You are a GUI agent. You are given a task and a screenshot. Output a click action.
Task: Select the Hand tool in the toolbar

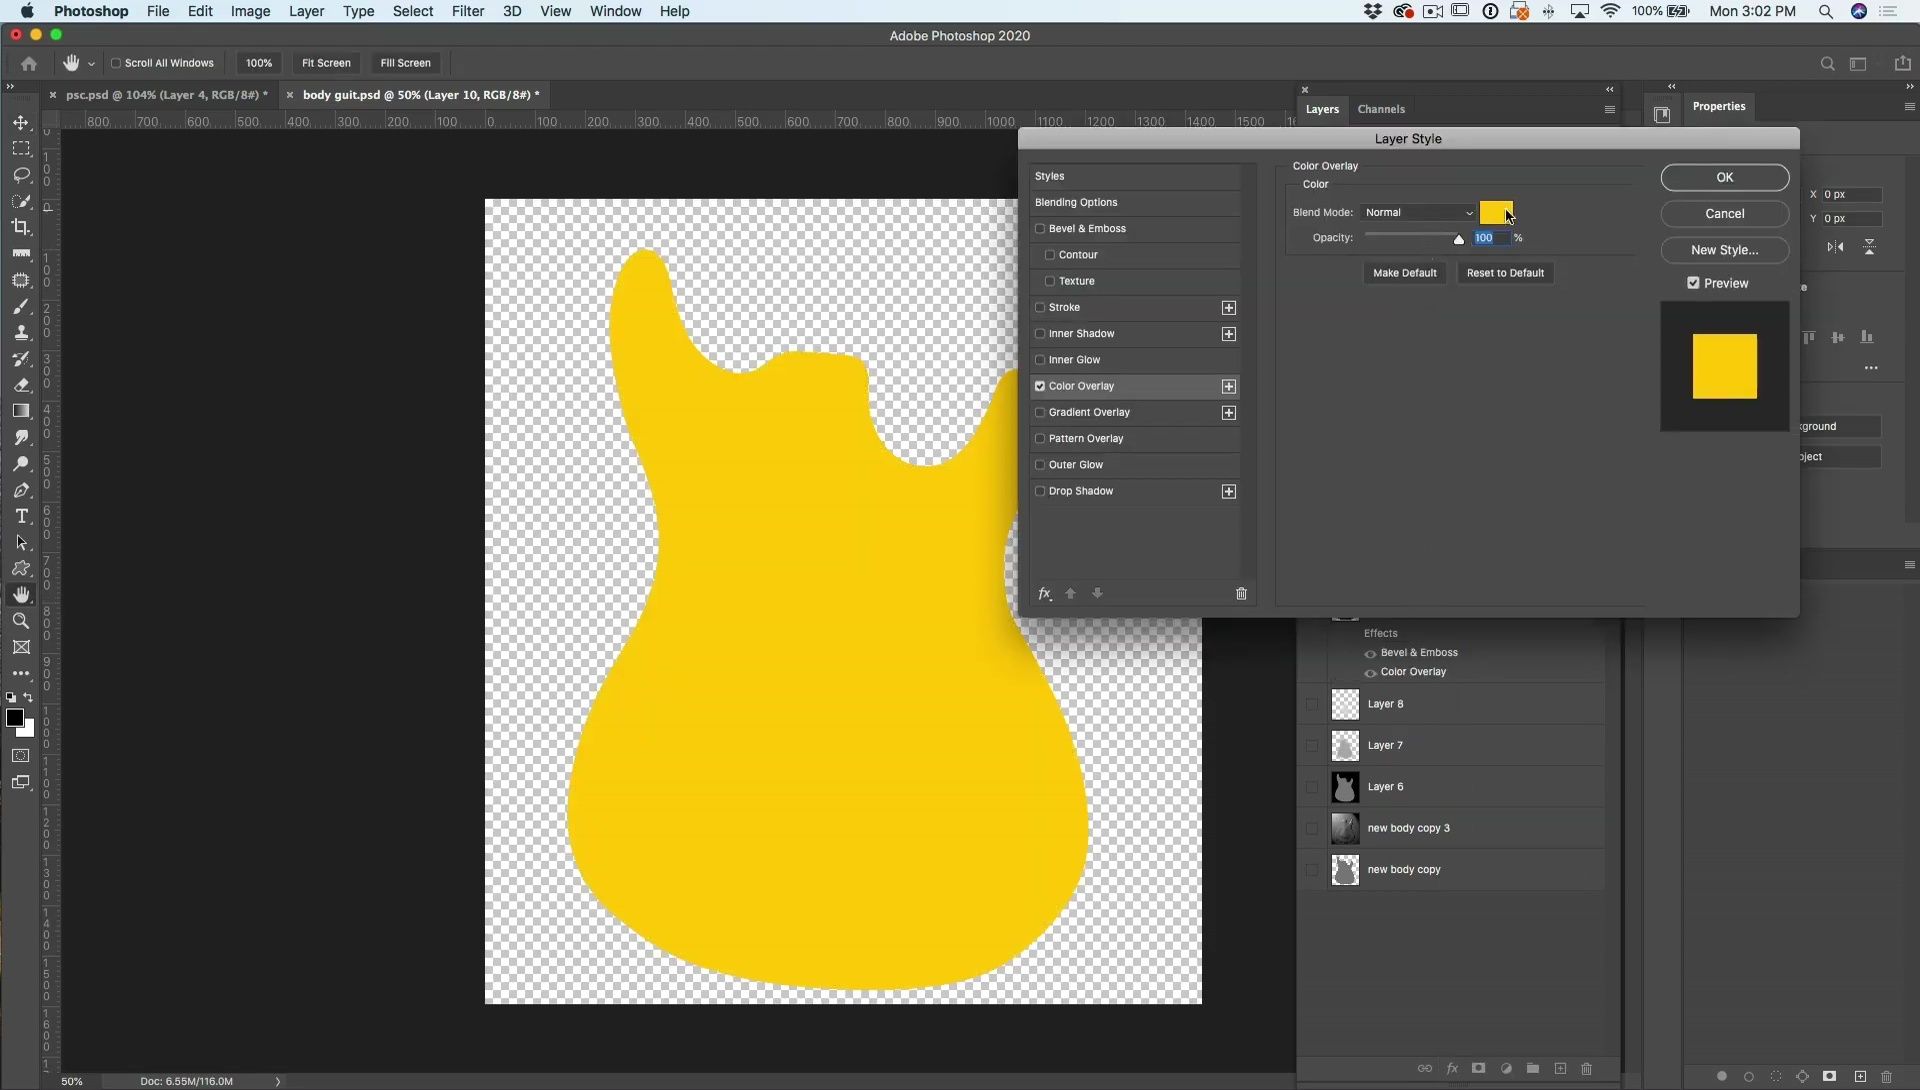tap(21, 595)
